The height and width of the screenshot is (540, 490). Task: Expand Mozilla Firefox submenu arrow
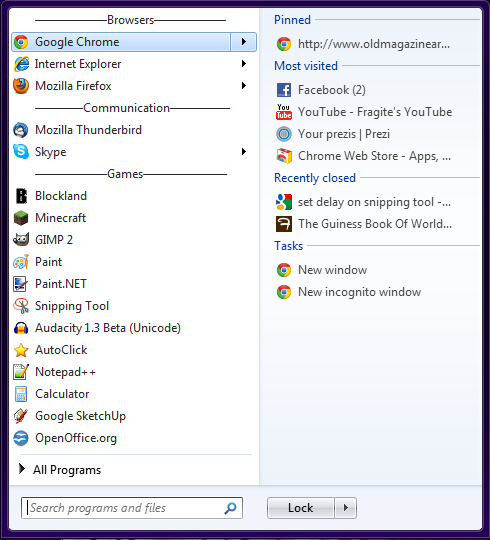pos(244,86)
